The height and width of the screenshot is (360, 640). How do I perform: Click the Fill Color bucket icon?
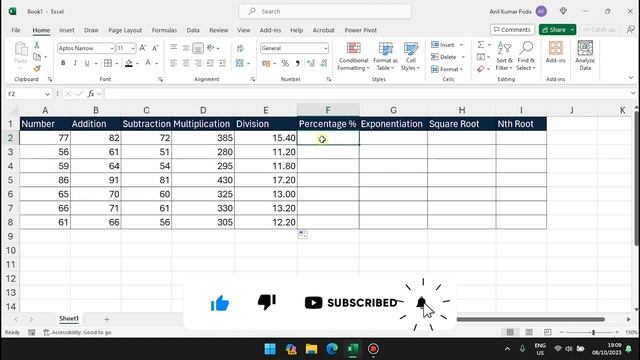pos(129,63)
